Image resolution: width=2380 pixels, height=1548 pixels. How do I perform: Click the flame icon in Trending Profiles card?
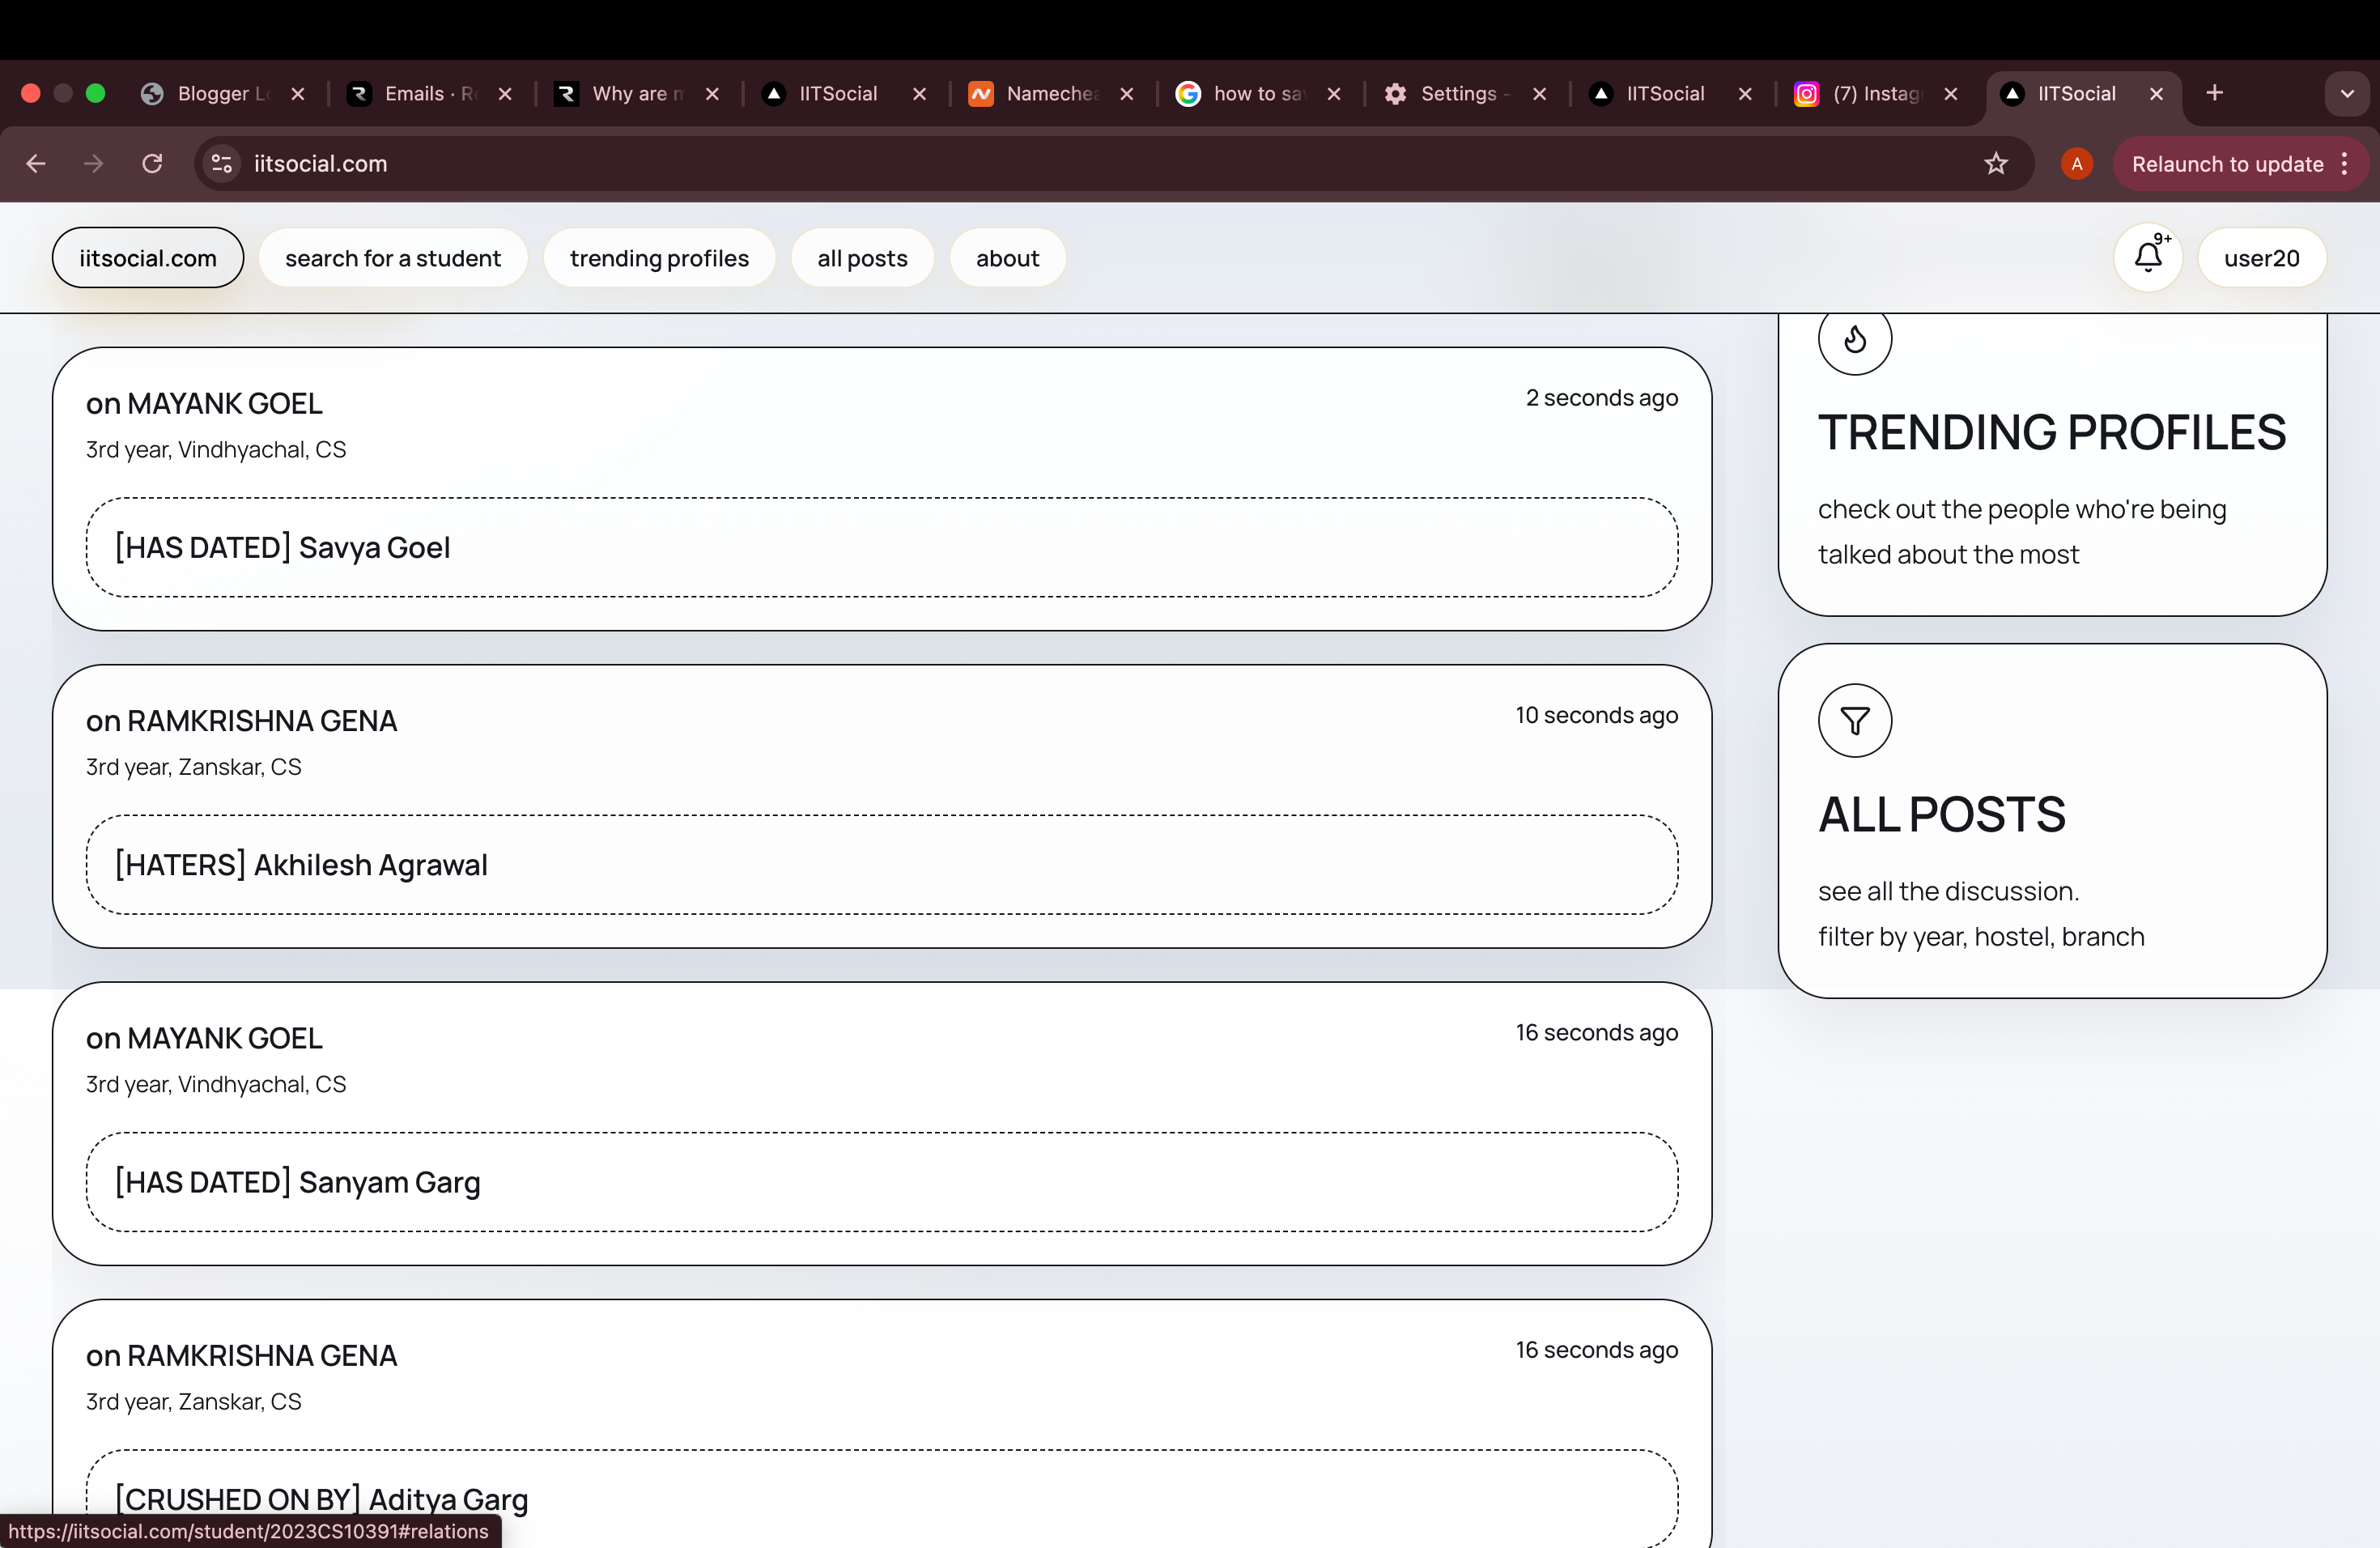(1854, 339)
